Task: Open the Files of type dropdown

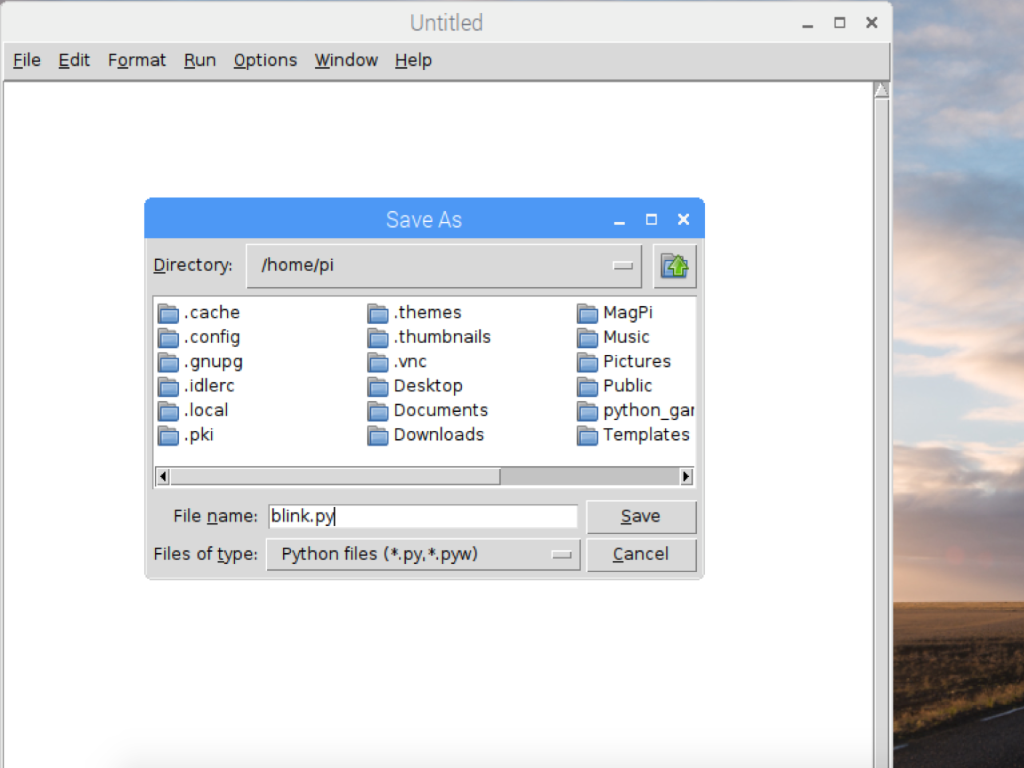Action: pyautogui.click(x=423, y=554)
